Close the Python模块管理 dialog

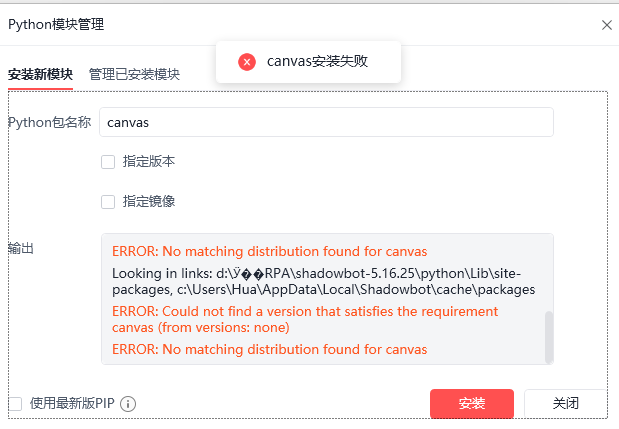pos(607,25)
